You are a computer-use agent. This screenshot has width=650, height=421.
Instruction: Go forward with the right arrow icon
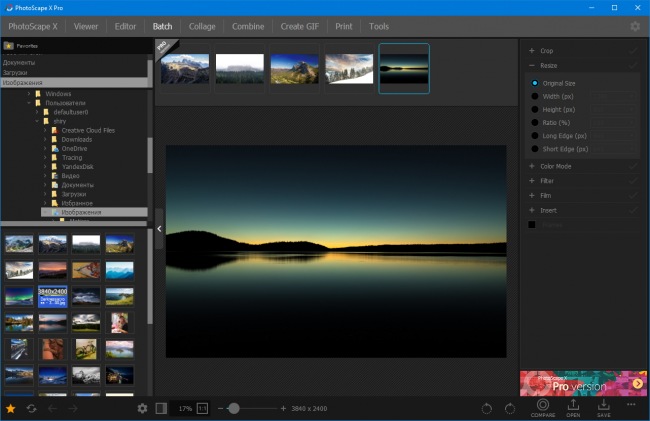[x=73, y=409]
